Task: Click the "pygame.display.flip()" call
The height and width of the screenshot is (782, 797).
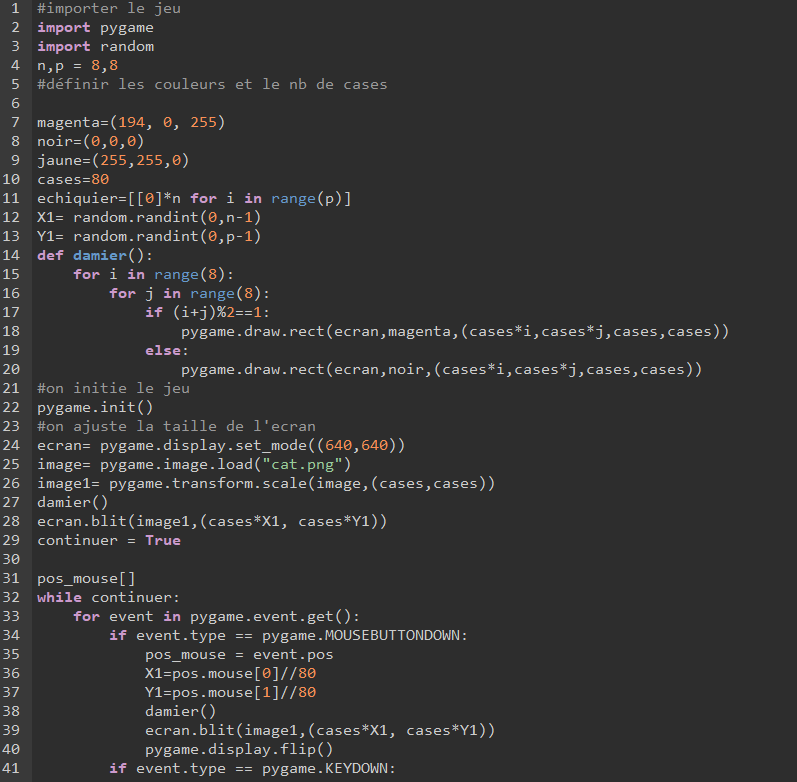Action: [239, 750]
